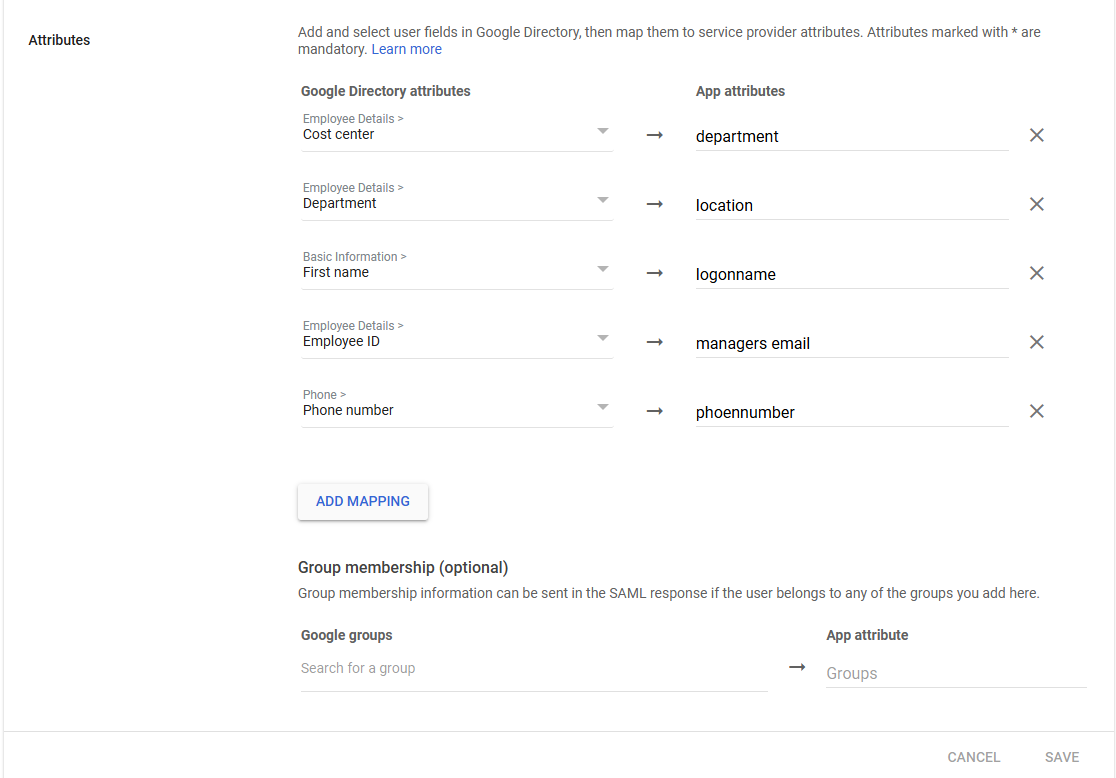Delete the location mapping row

pos(1037,204)
